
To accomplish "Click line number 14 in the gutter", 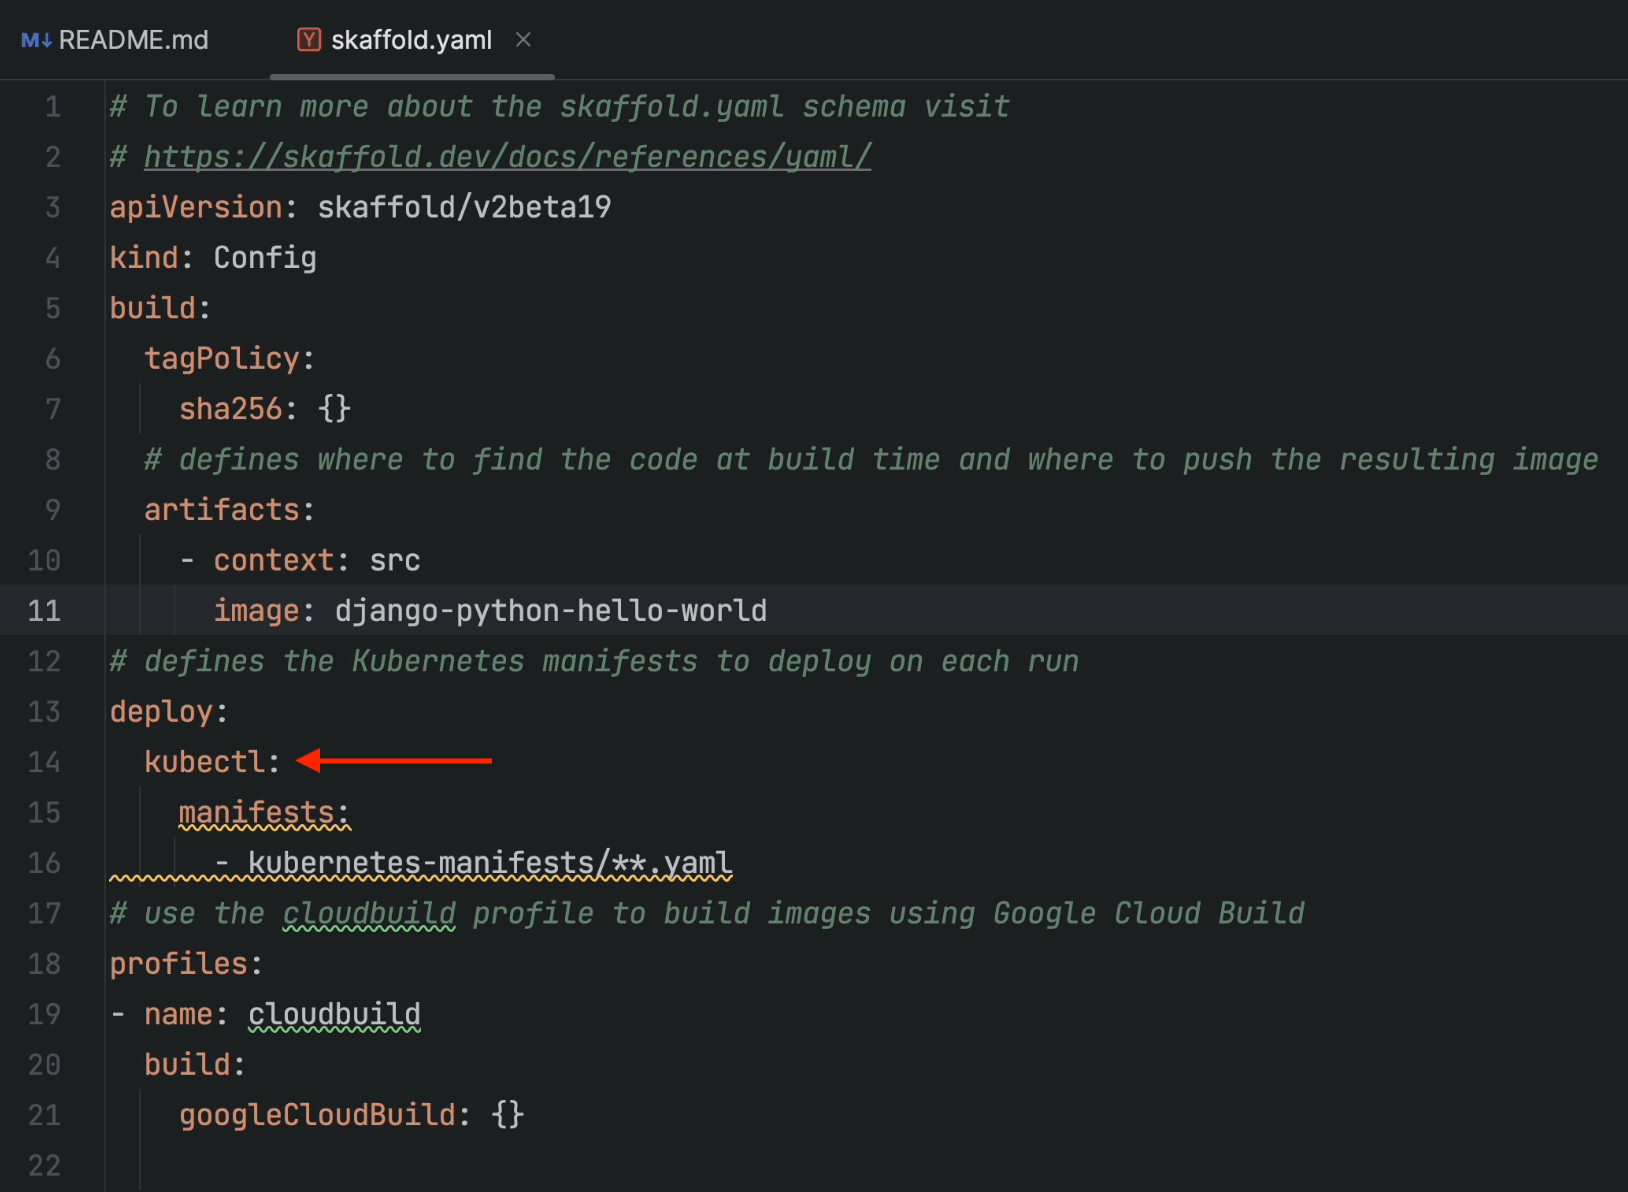I will (44, 762).
